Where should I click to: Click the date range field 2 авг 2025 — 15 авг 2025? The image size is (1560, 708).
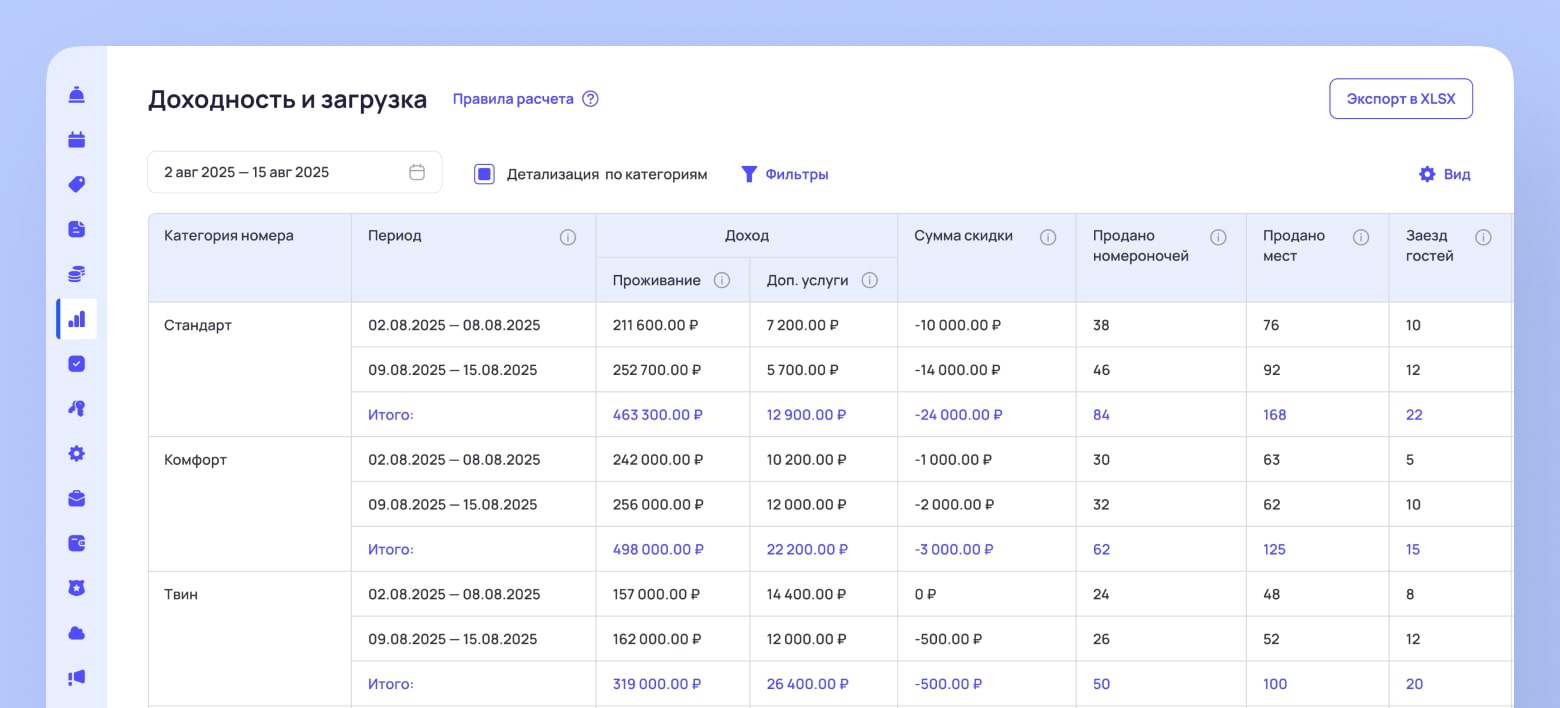click(294, 172)
